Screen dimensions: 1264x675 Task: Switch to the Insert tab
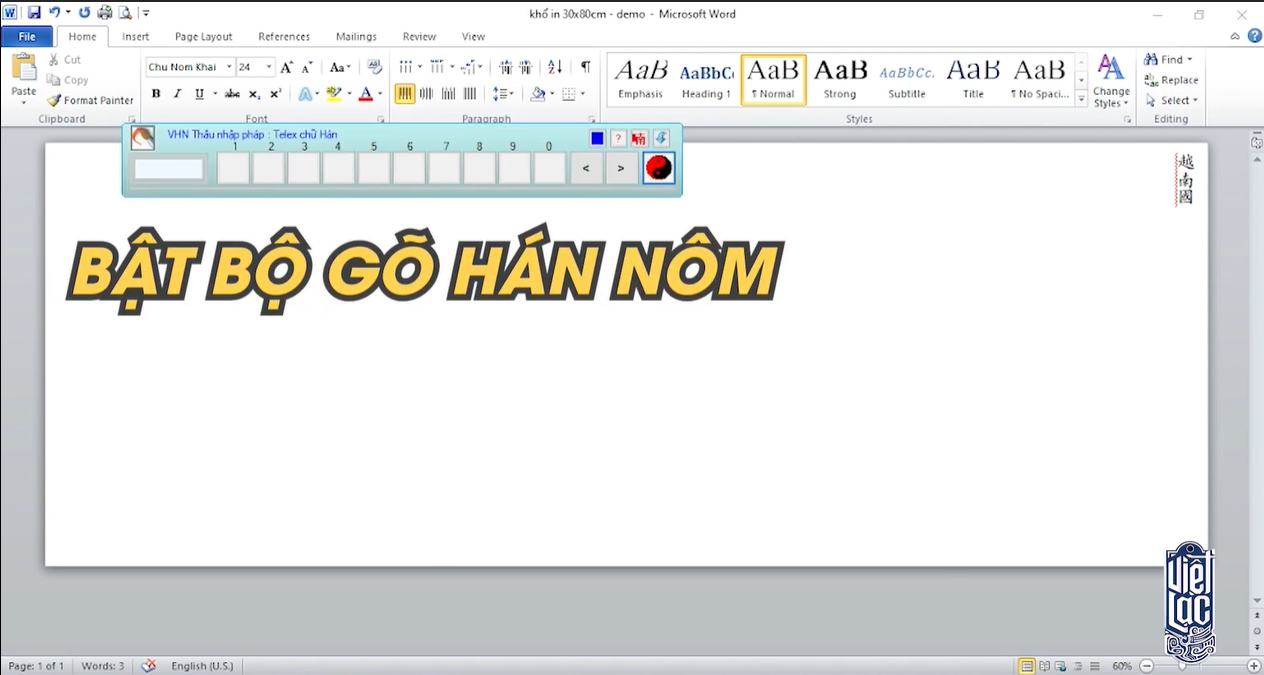point(136,37)
